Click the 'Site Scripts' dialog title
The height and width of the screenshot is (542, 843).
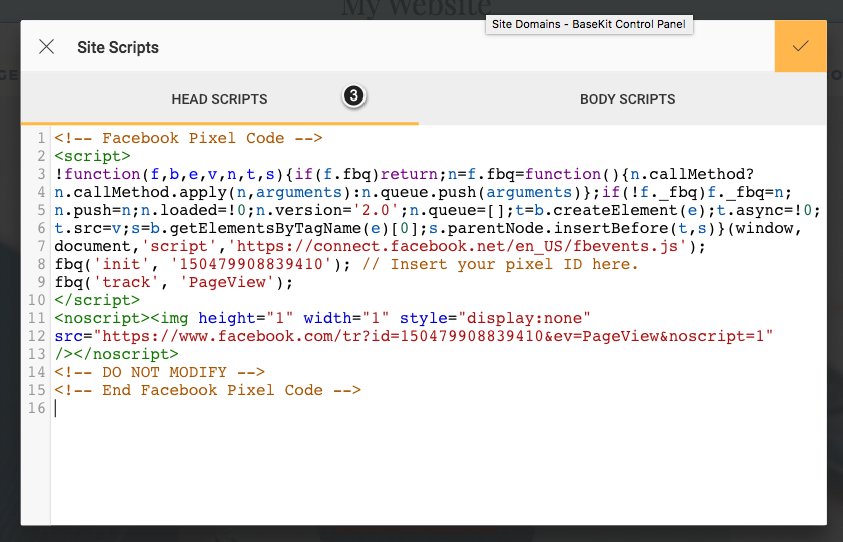point(118,47)
